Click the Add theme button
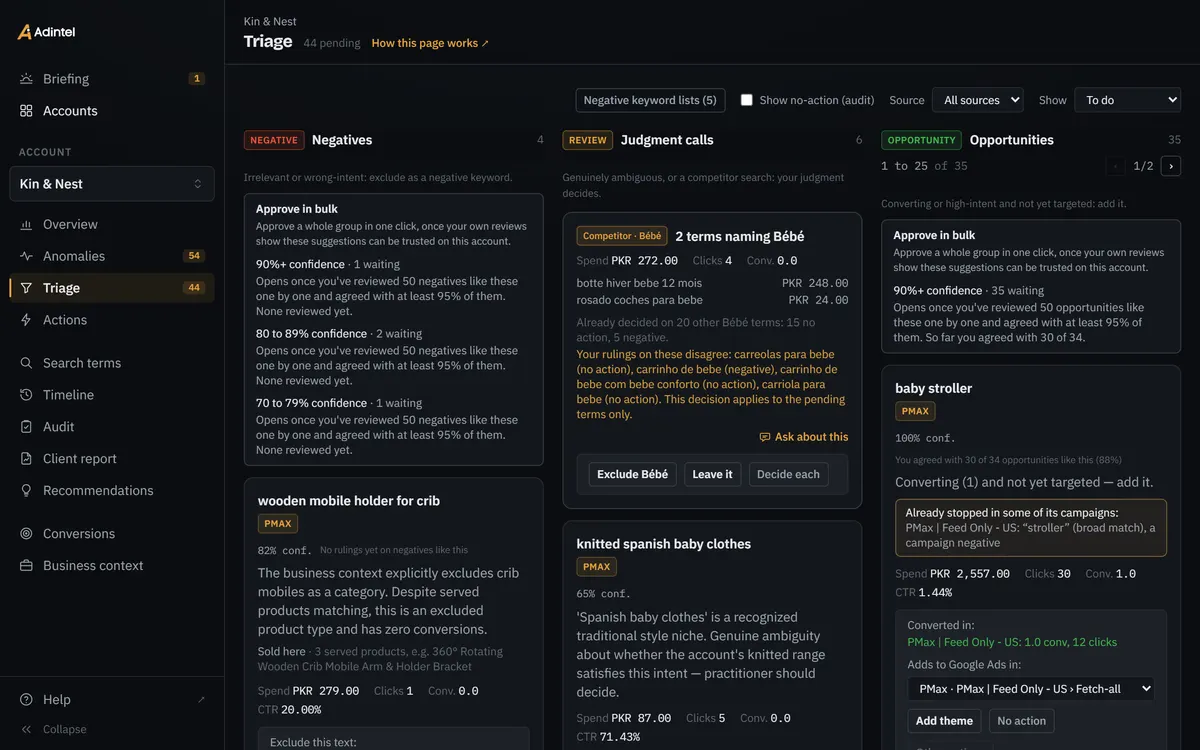 tap(944, 721)
